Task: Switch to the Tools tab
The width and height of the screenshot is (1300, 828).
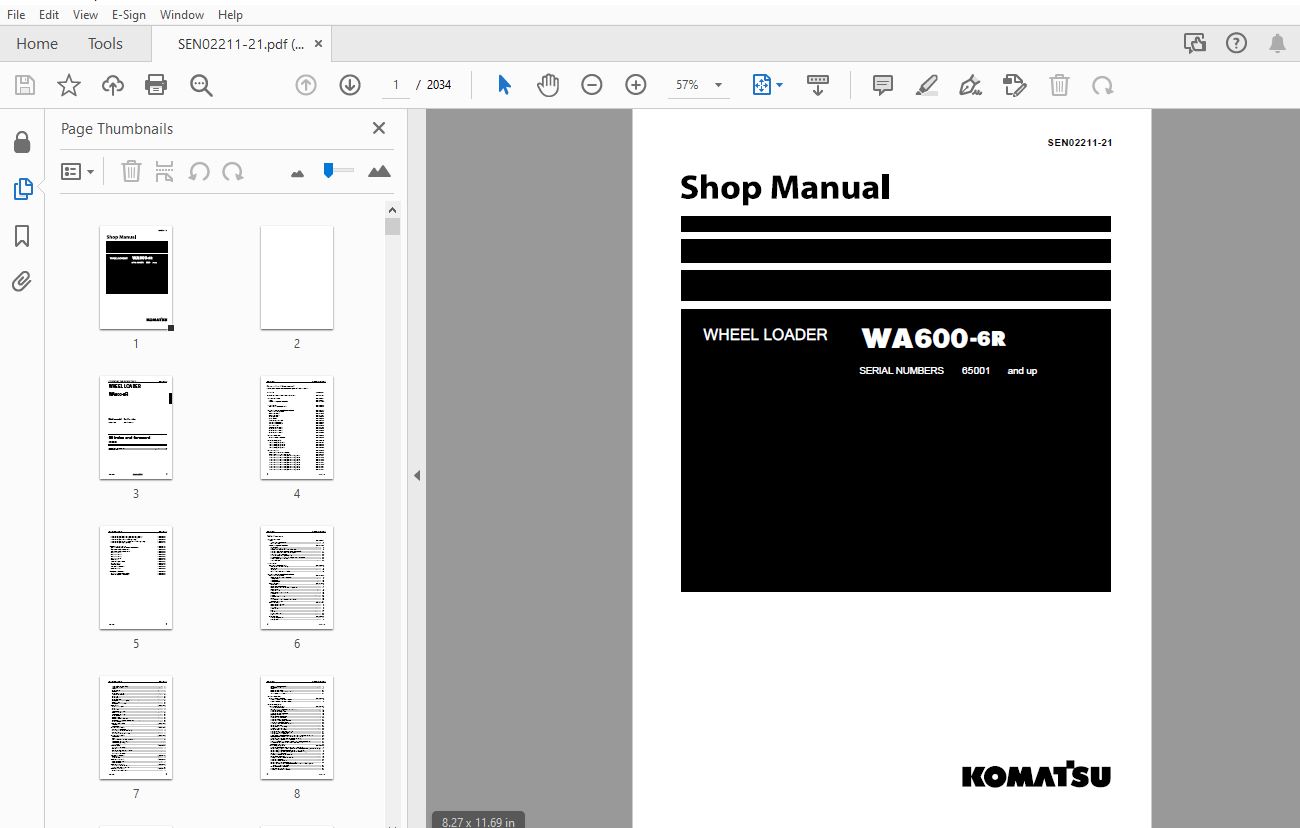Action: click(x=105, y=44)
